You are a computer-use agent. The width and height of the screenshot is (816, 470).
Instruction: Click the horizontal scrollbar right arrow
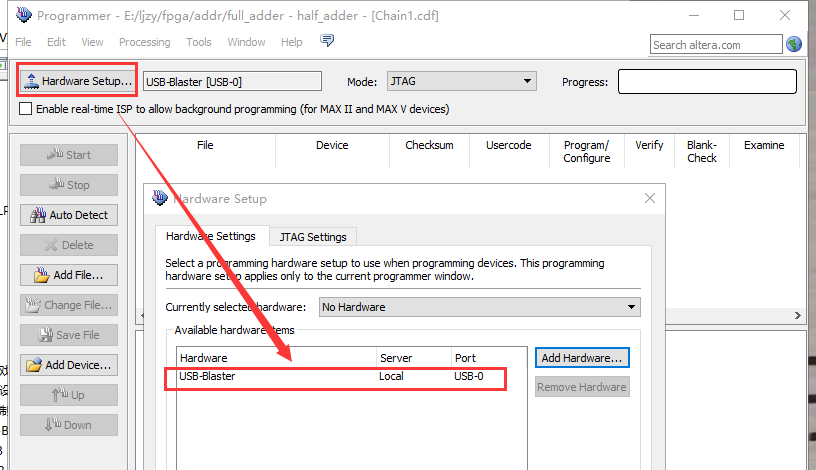(x=797, y=315)
